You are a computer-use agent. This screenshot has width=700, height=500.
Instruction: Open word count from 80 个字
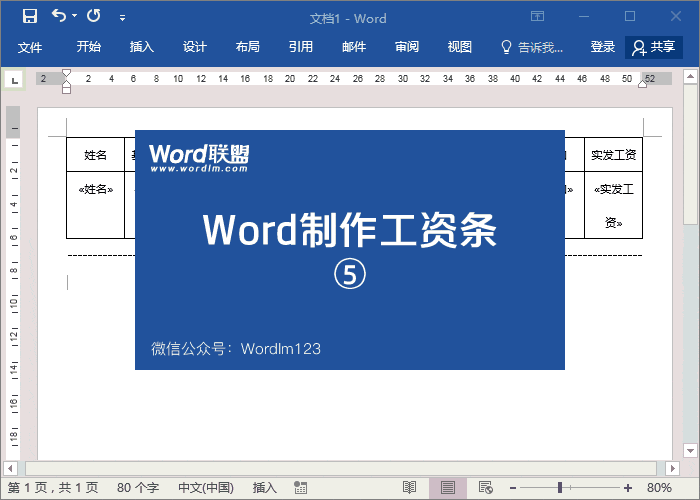tap(138, 488)
